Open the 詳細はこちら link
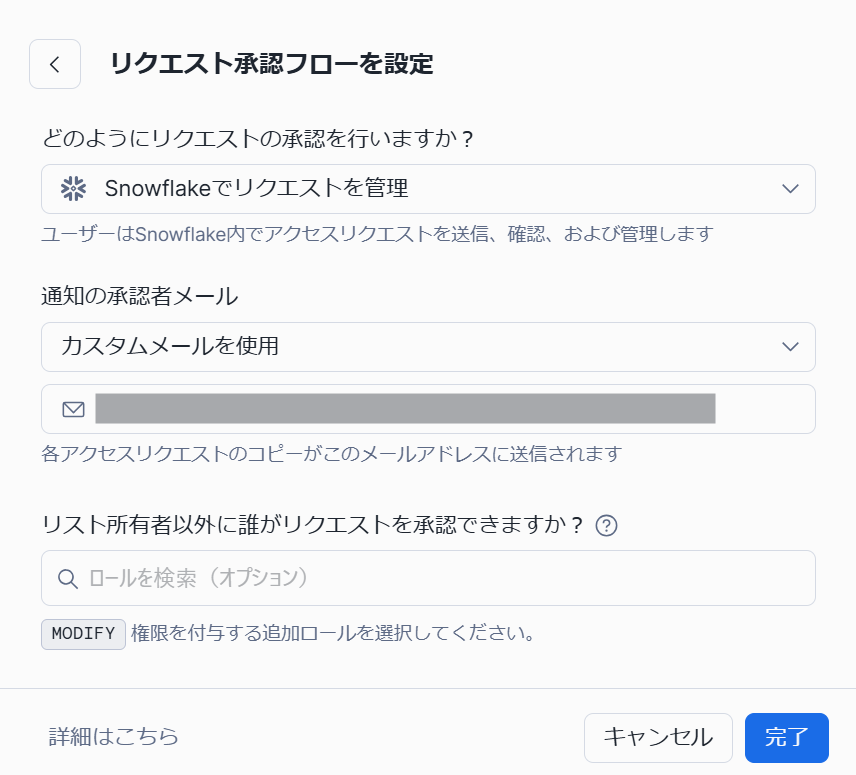Screen dimensions: 856x775 coord(114,737)
